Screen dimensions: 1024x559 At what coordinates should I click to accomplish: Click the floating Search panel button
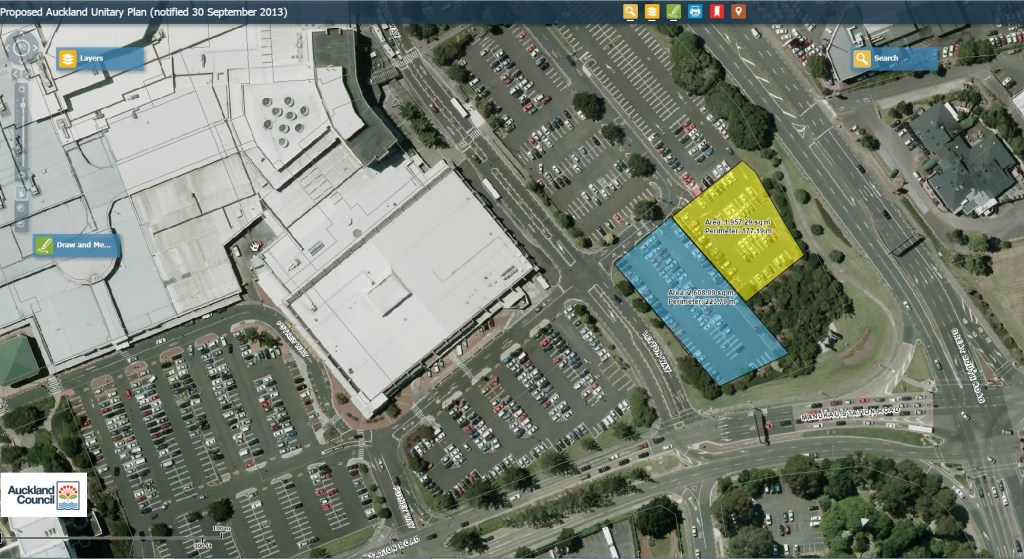(x=895, y=59)
